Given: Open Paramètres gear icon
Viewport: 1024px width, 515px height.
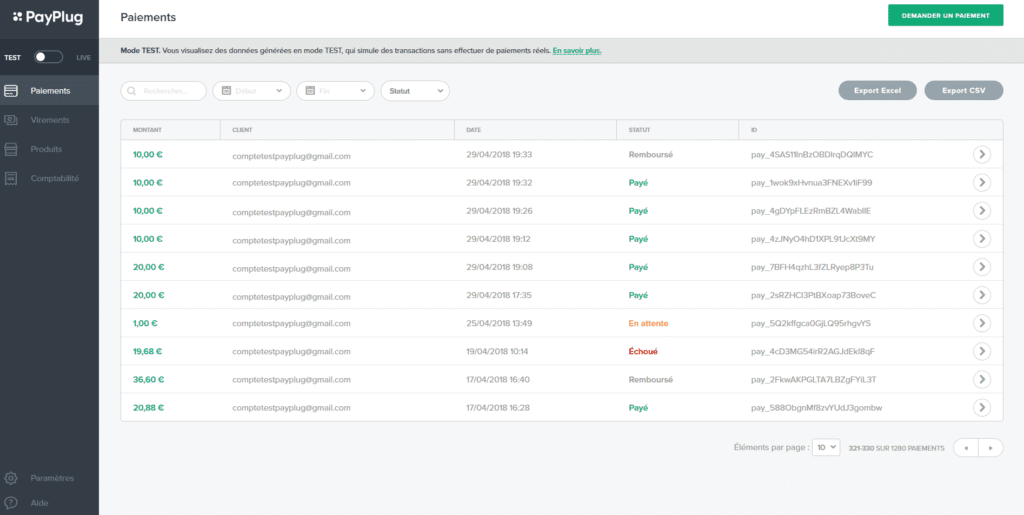Looking at the screenshot, I should click(x=11, y=478).
